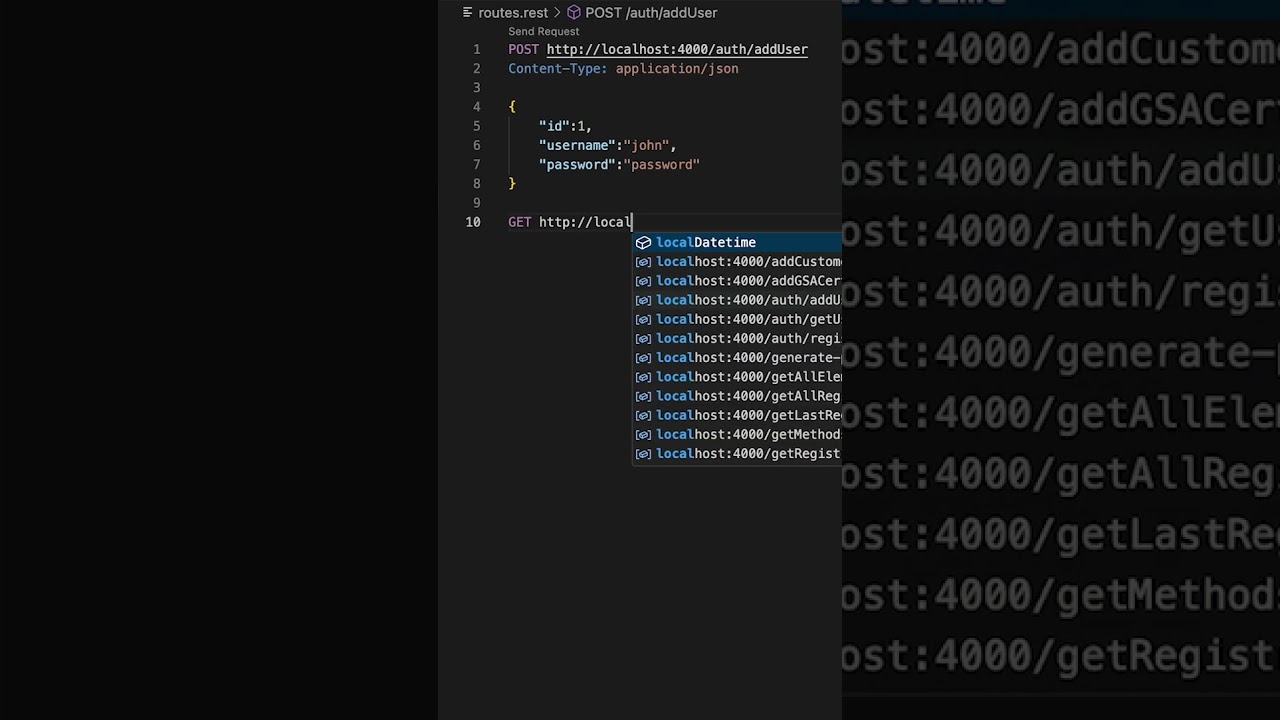Click the icon beside the getRegist suggestion
The height and width of the screenshot is (720, 1280).
click(x=643, y=454)
